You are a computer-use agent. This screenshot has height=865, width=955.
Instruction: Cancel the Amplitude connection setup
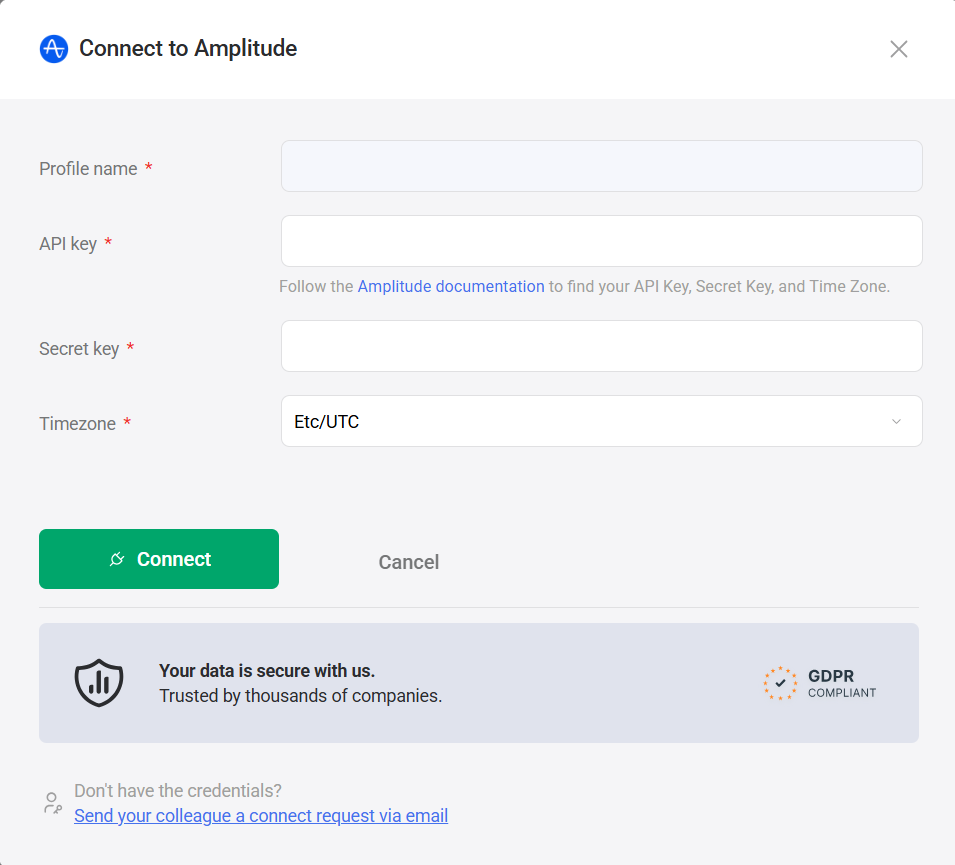[x=409, y=562]
